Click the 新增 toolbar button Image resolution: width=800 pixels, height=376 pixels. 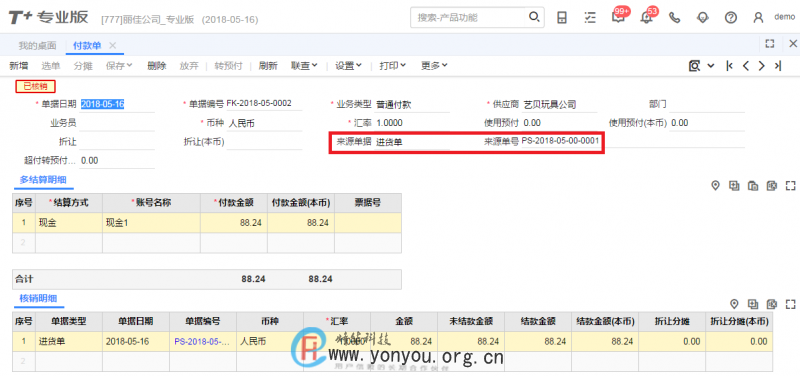pos(18,65)
